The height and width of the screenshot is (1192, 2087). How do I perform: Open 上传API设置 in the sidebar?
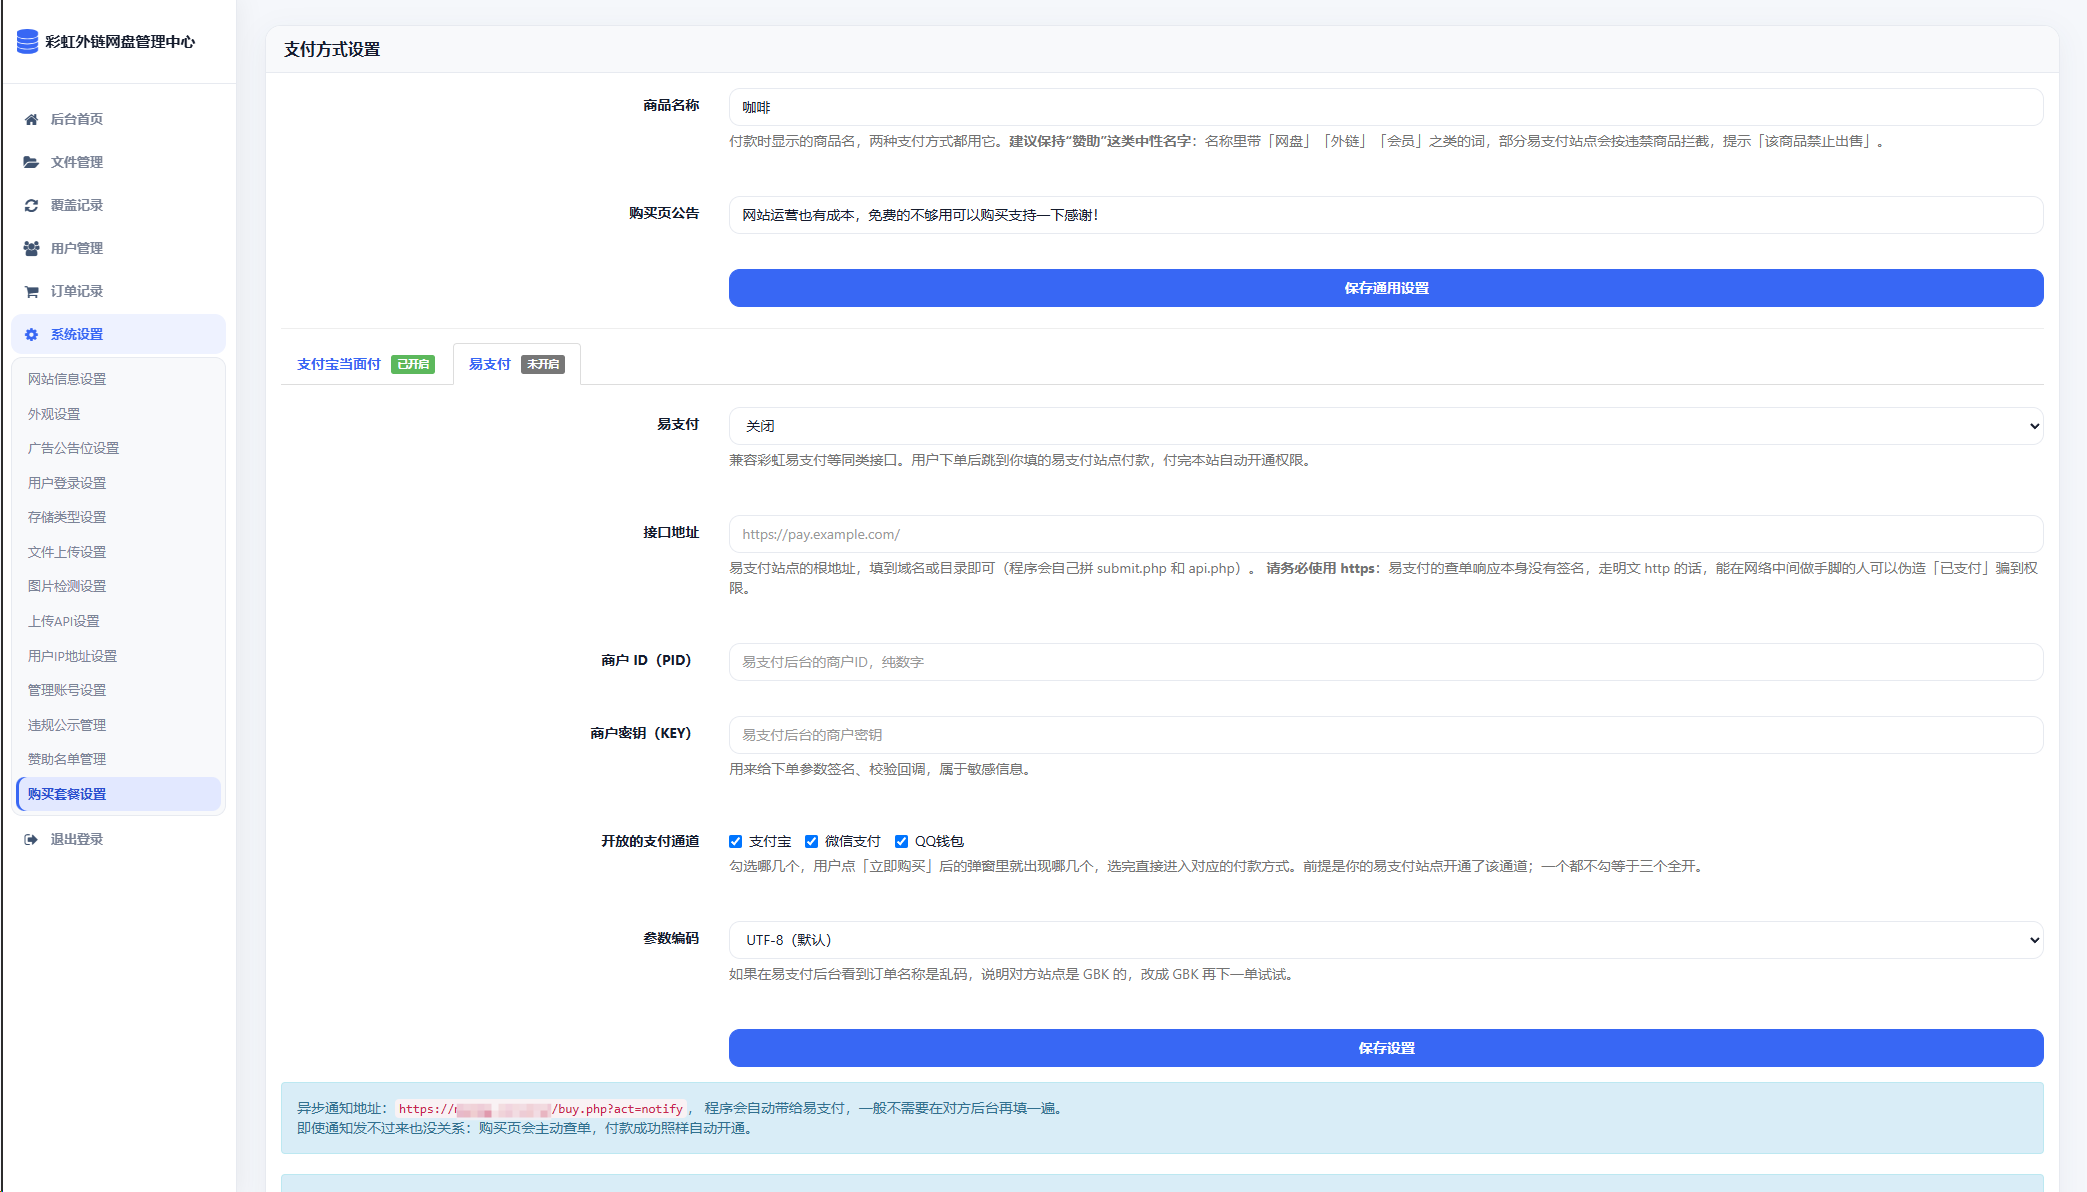coord(64,621)
